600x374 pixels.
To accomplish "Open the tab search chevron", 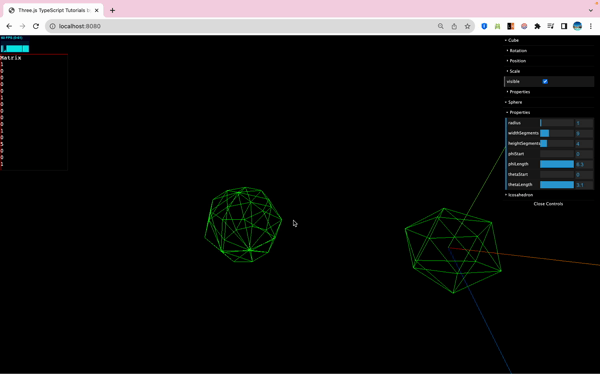I will click(x=591, y=10).
